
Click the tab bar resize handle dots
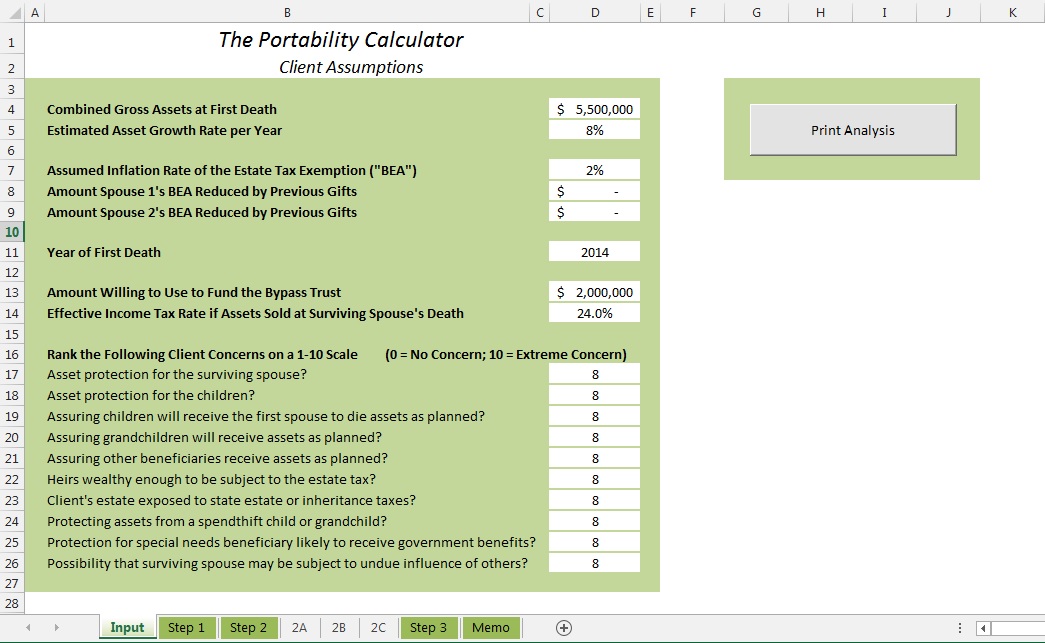961,628
